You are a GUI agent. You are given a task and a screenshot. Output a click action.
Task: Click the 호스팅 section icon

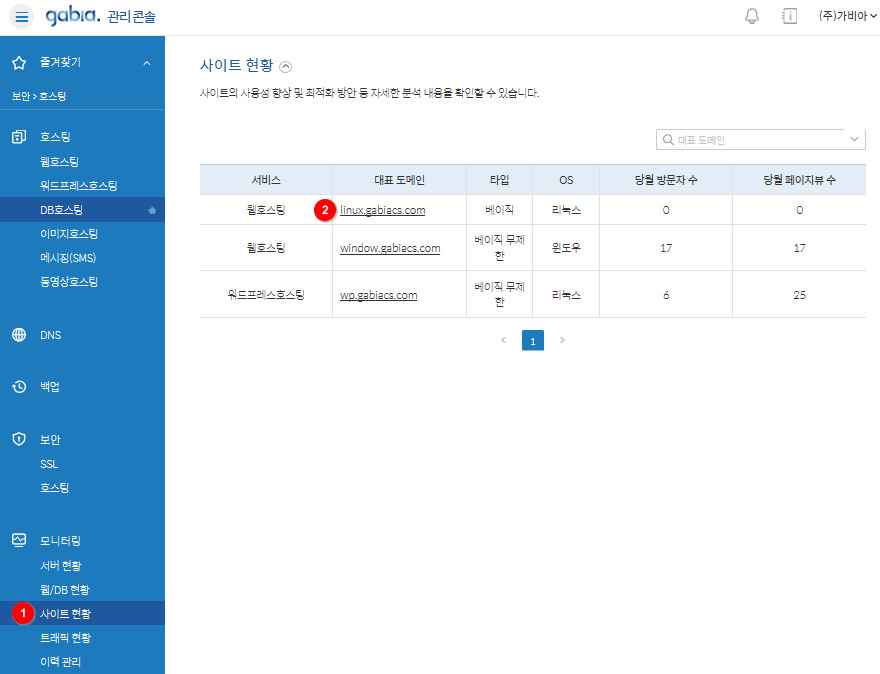pos(19,137)
